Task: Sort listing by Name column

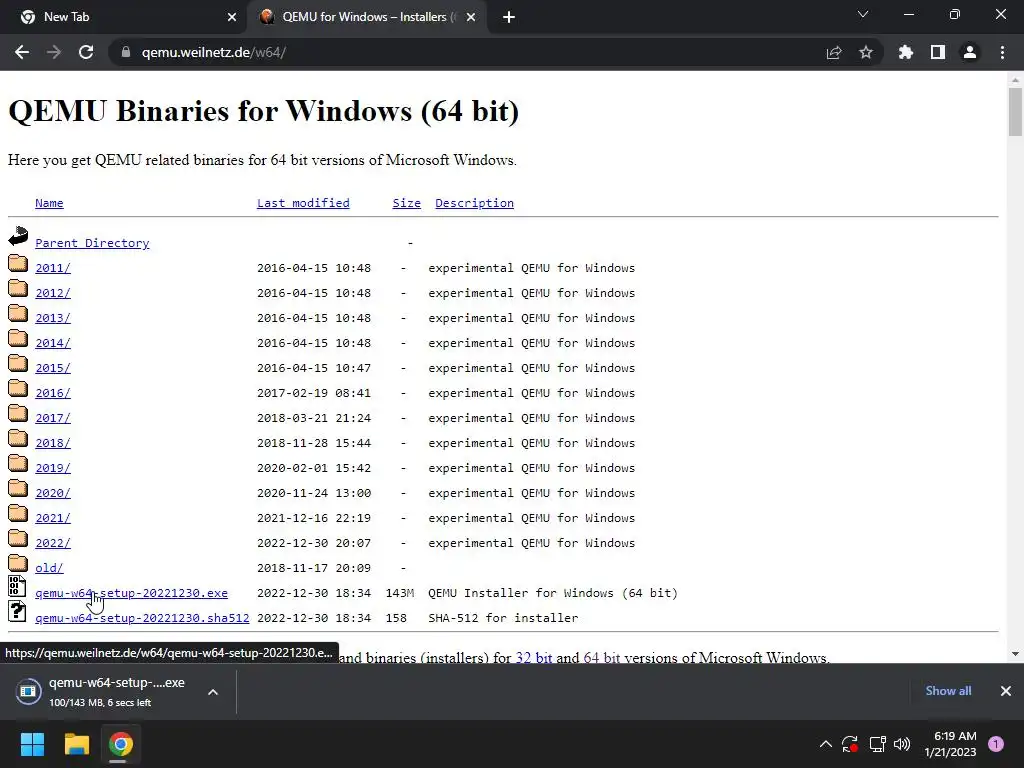Action: pos(49,203)
